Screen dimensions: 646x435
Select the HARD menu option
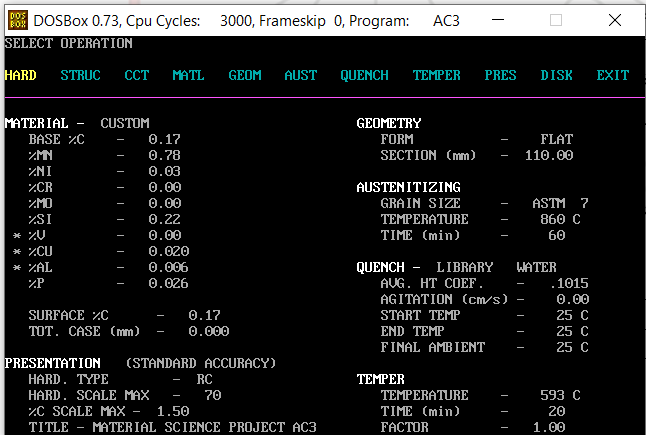(x=21, y=75)
